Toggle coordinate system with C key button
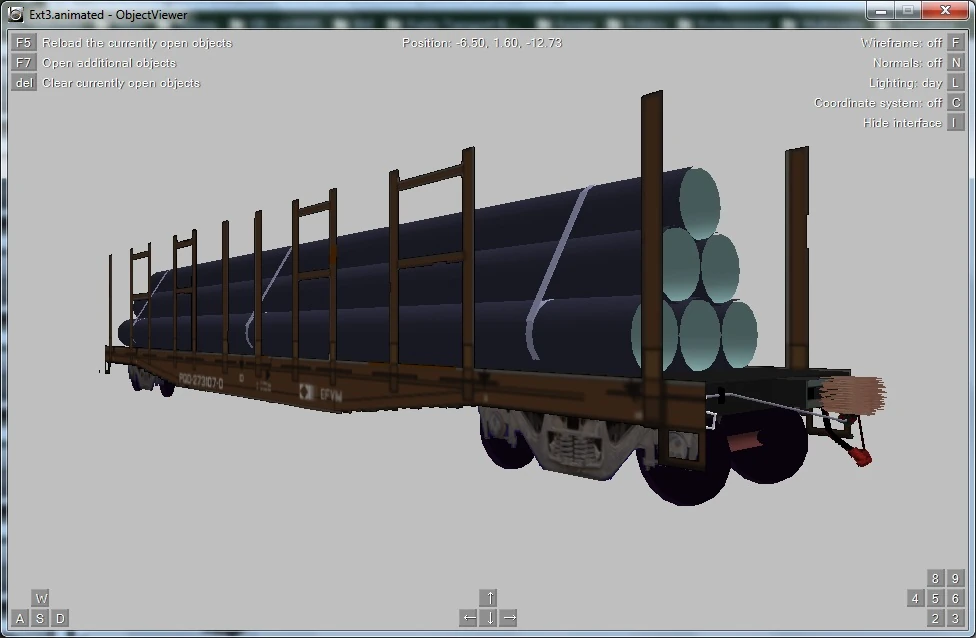976x638 pixels. [955, 103]
